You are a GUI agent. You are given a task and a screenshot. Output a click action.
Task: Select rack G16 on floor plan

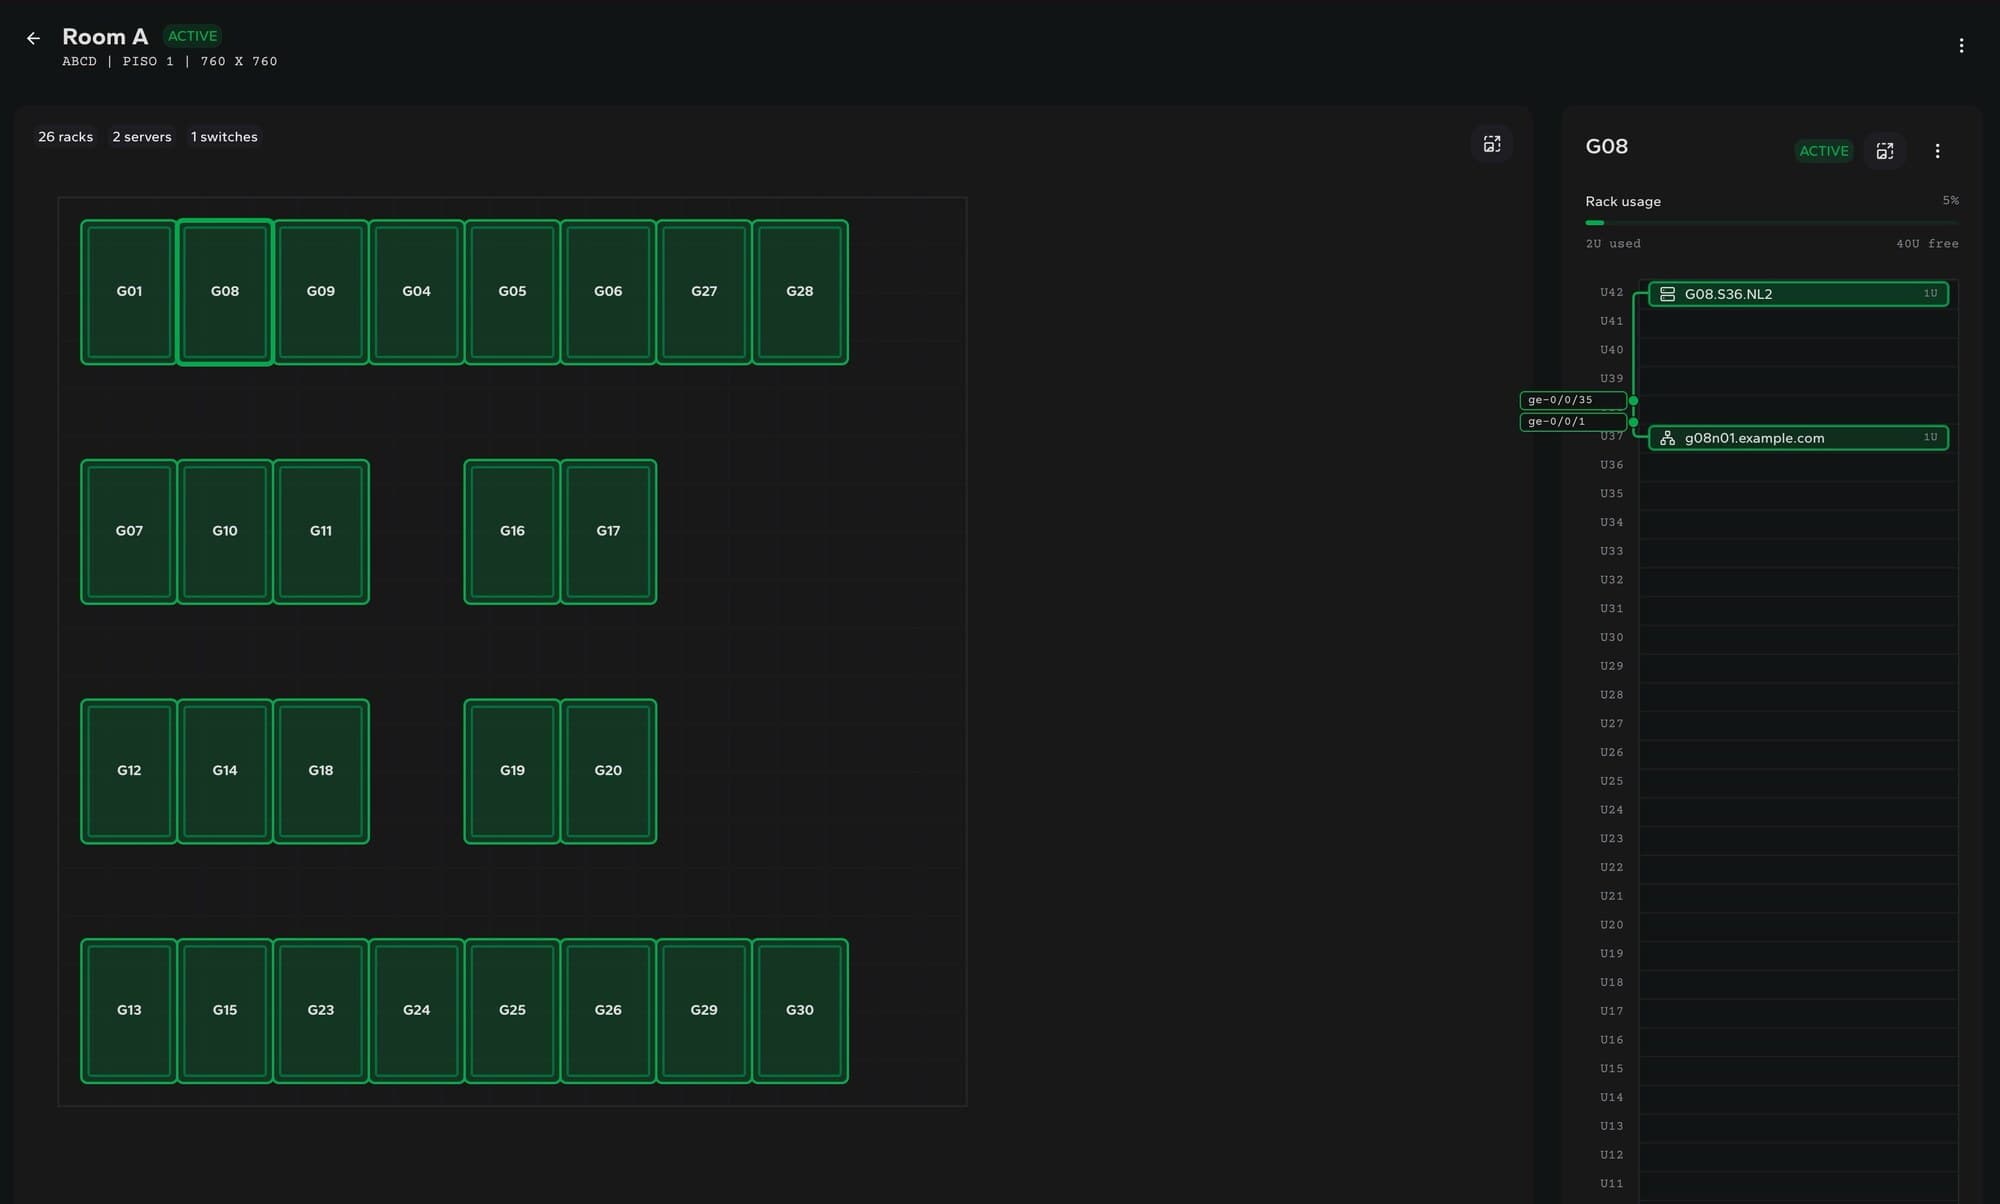pyautogui.click(x=513, y=532)
